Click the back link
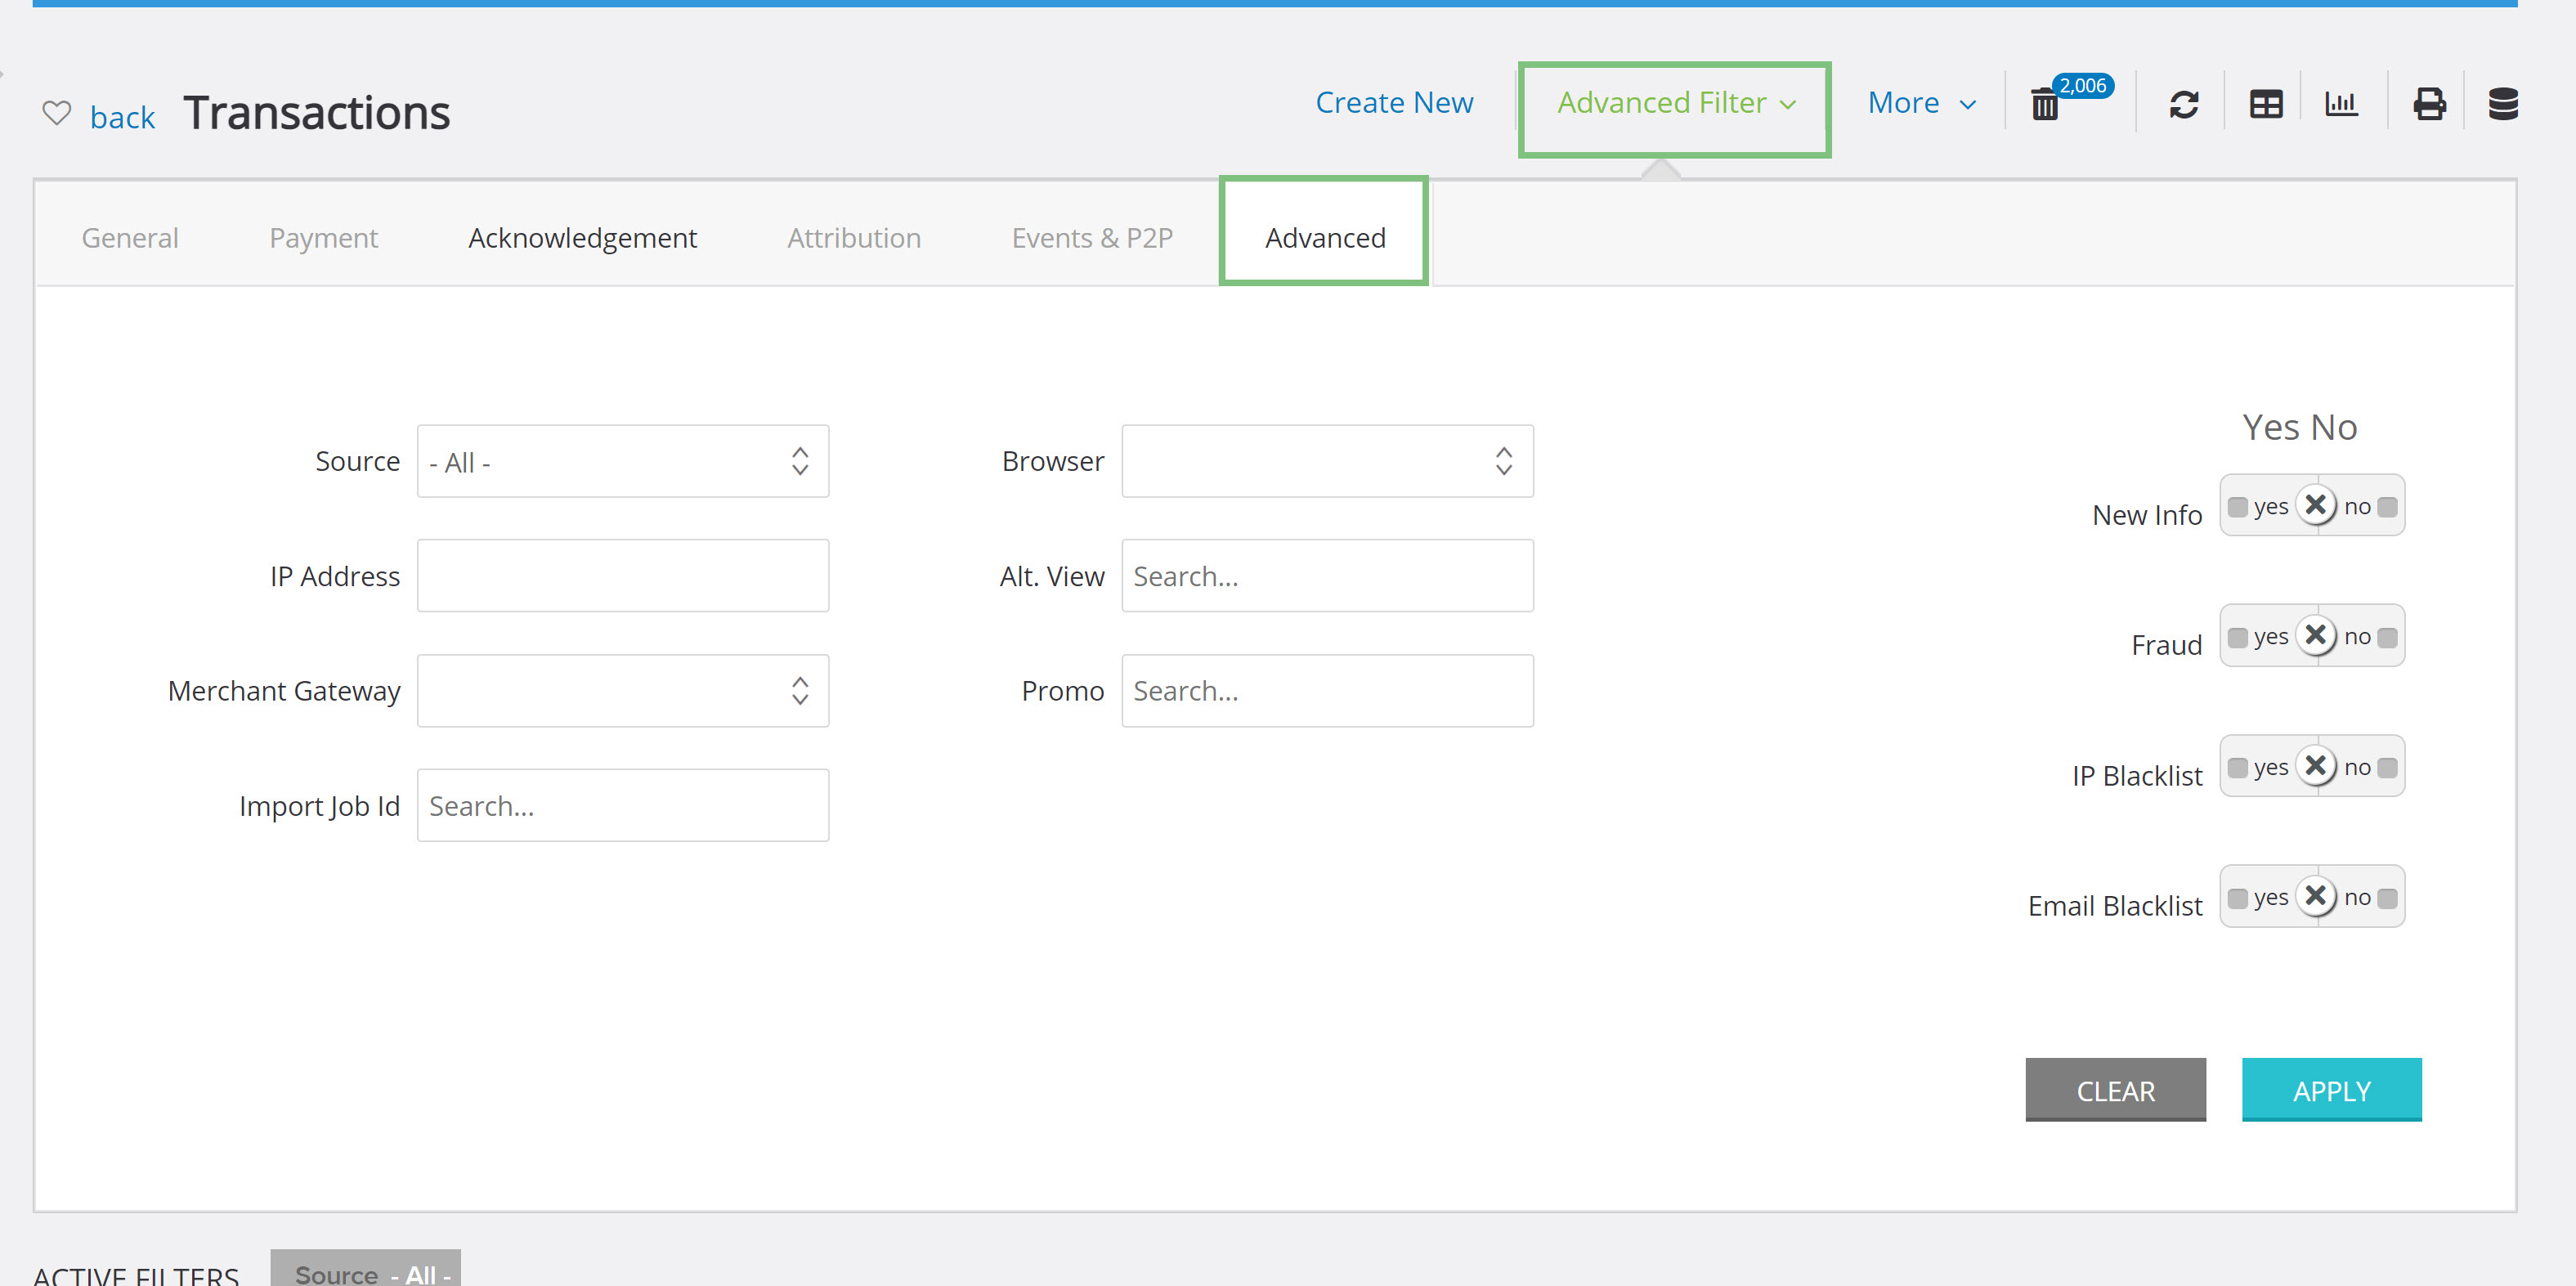 [122, 118]
